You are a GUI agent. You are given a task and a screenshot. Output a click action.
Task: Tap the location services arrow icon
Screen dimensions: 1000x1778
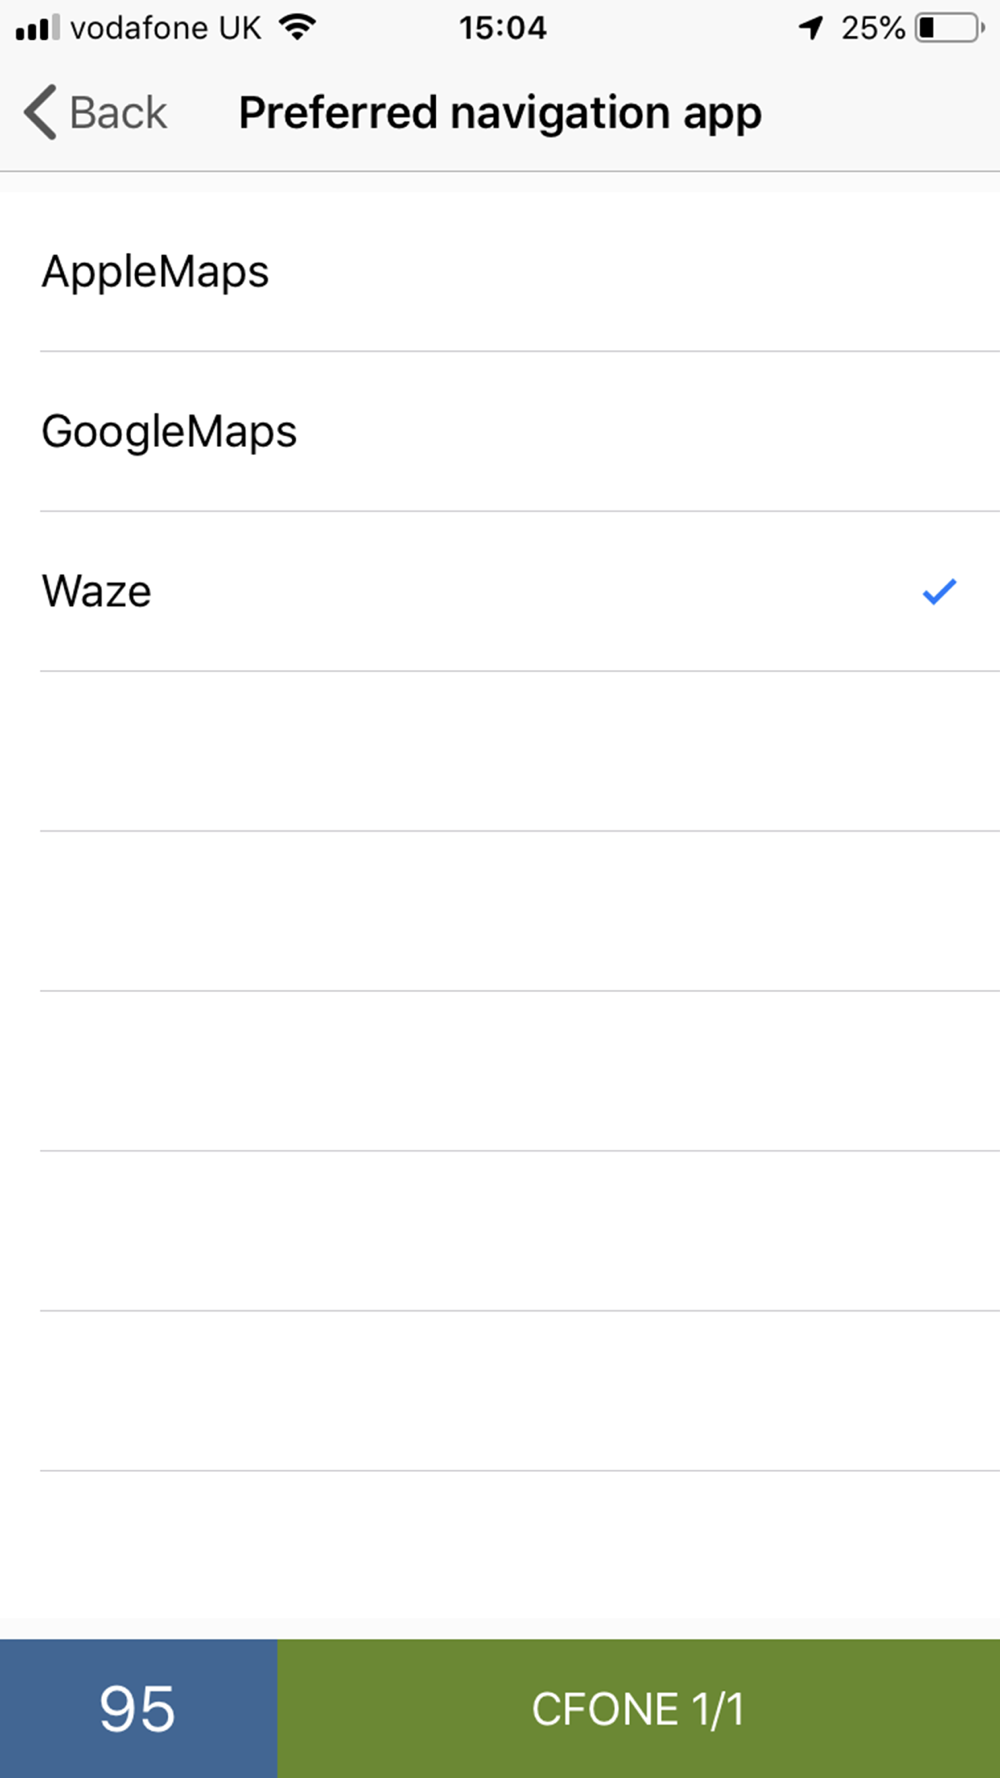point(811,28)
